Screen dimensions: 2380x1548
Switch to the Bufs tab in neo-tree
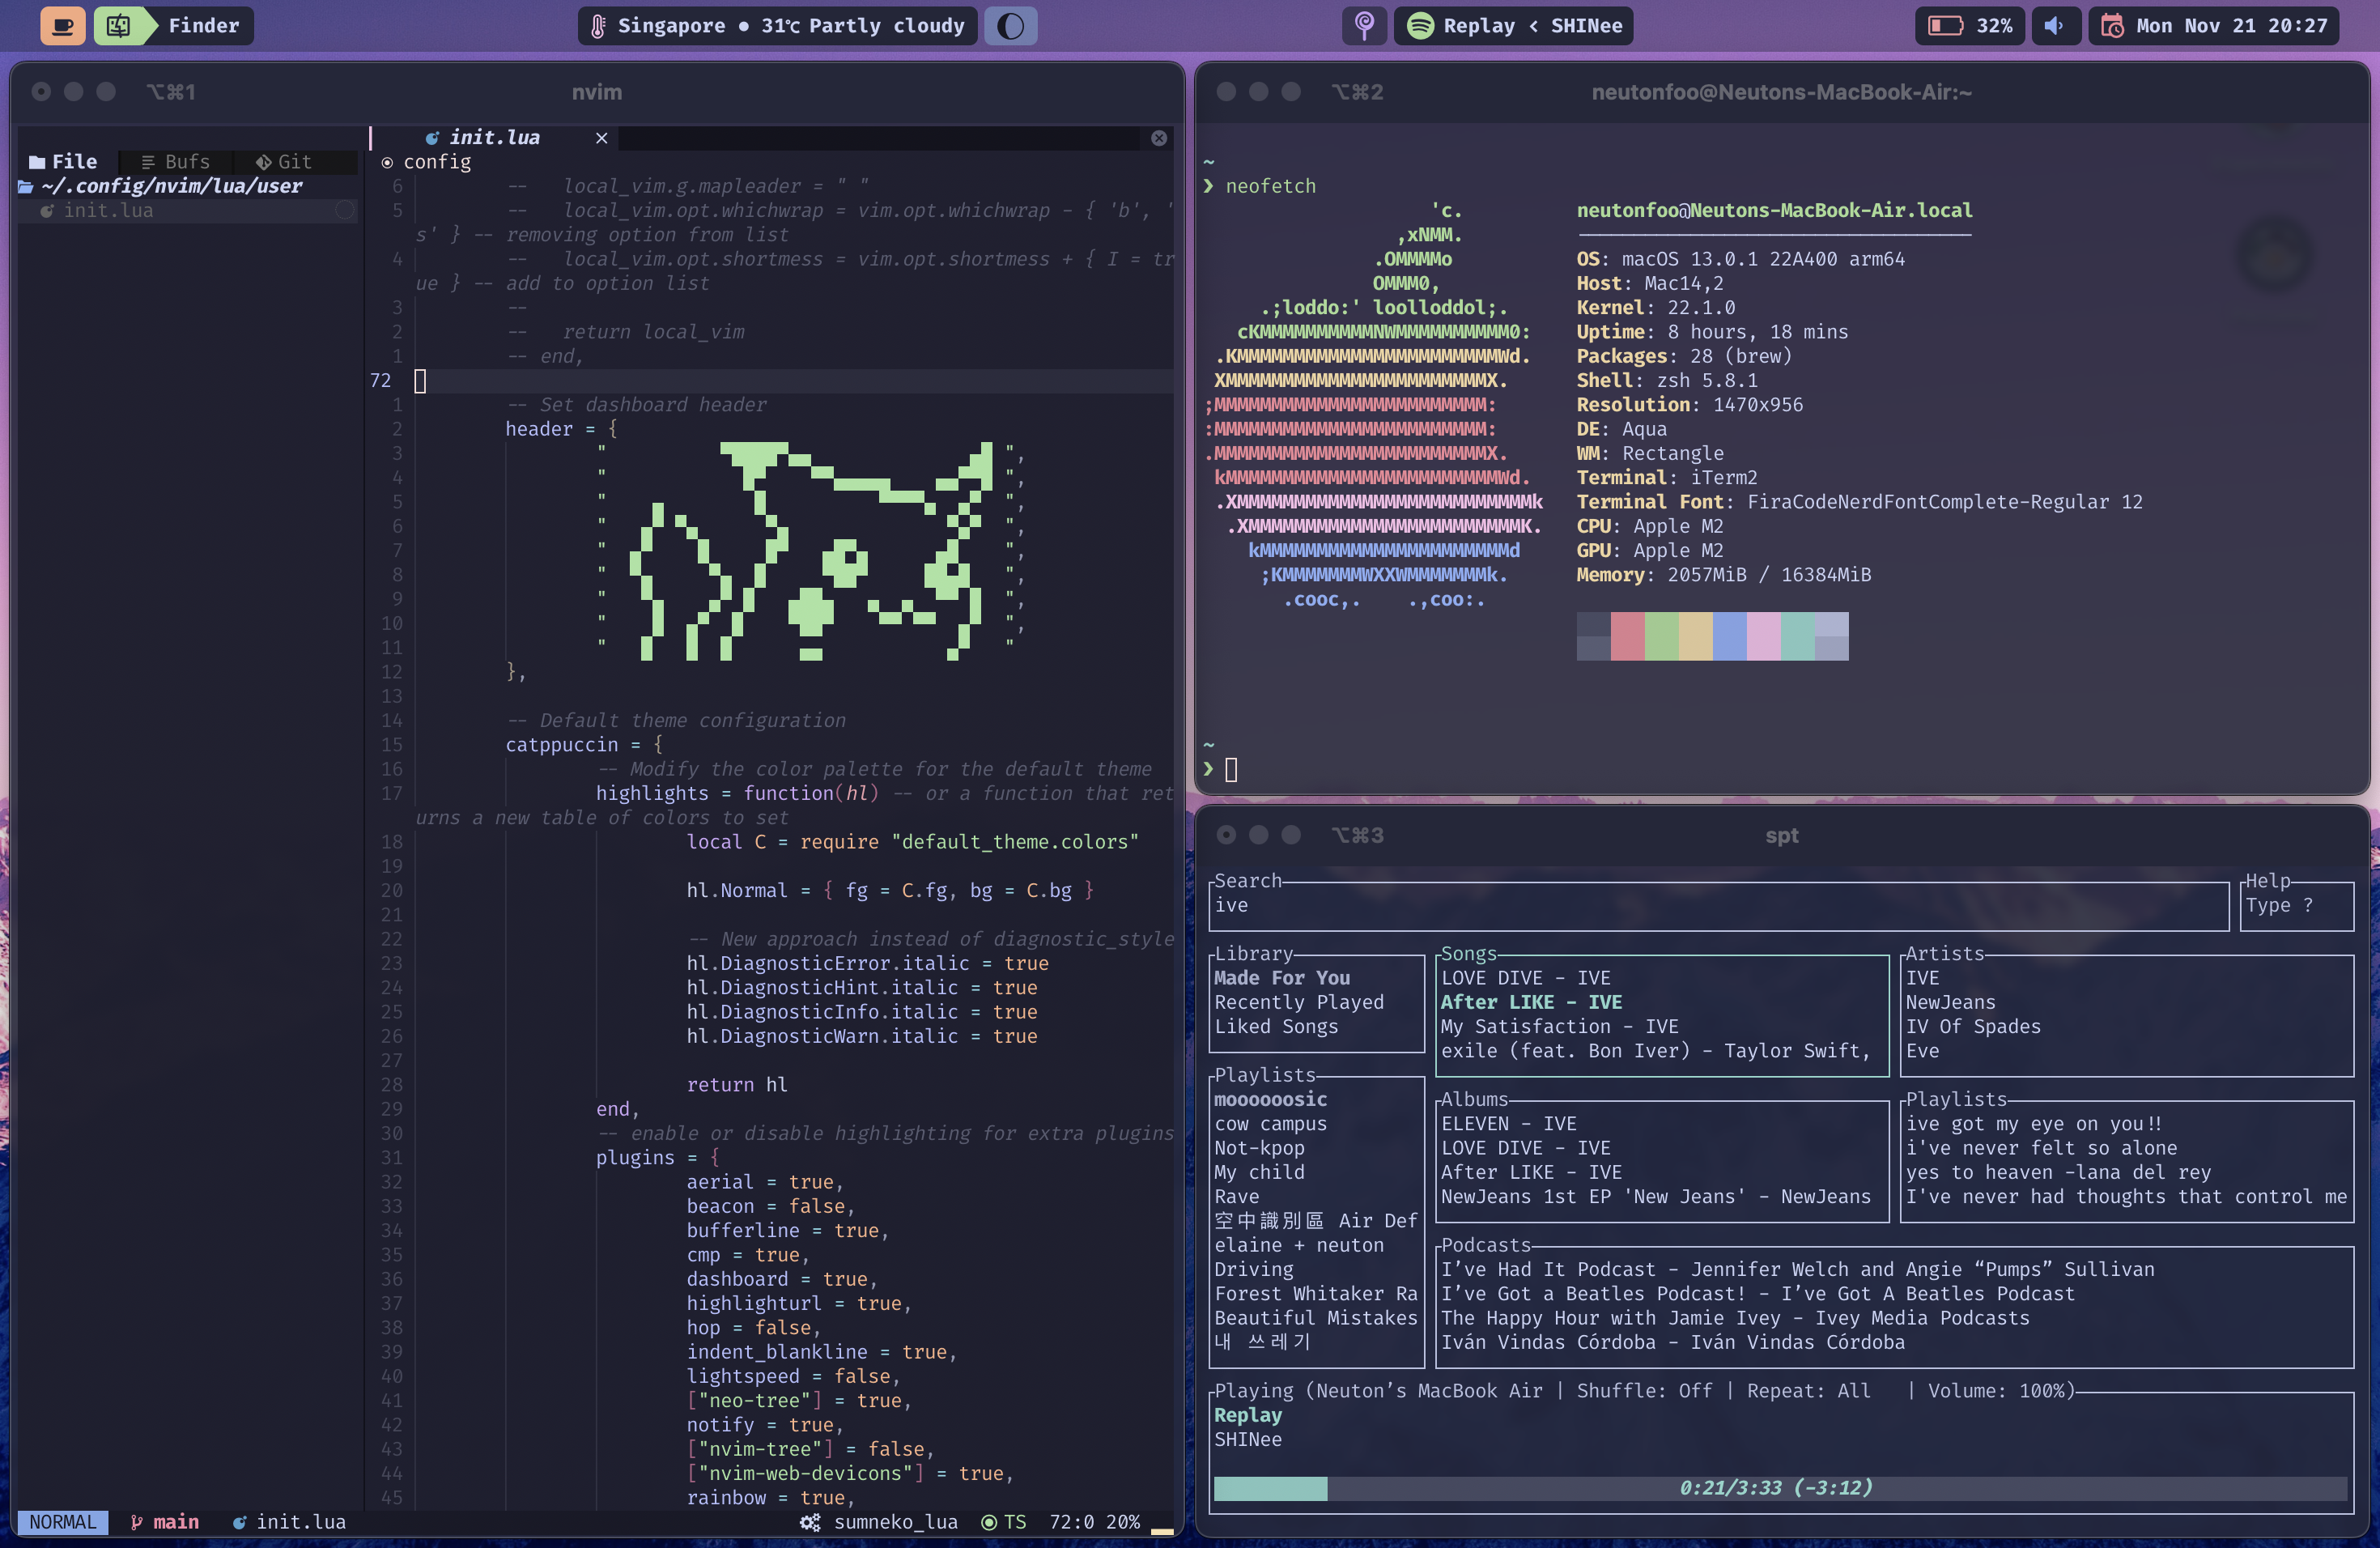click(176, 162)
